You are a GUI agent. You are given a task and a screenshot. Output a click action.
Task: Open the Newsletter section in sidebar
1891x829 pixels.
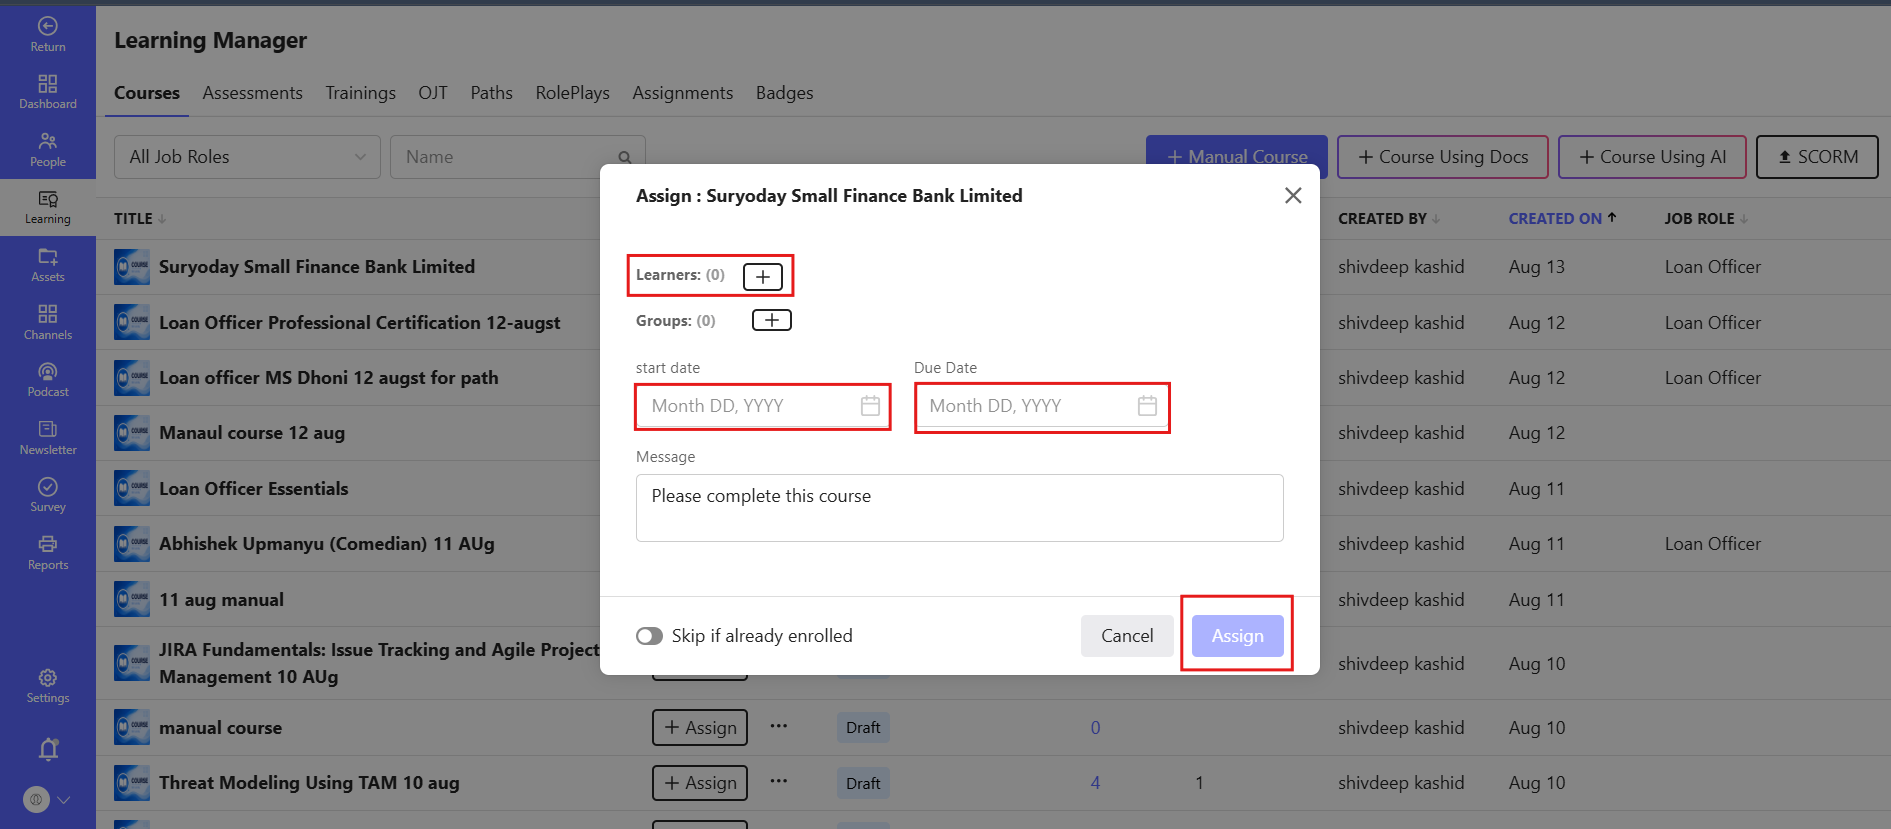(48, 437)
